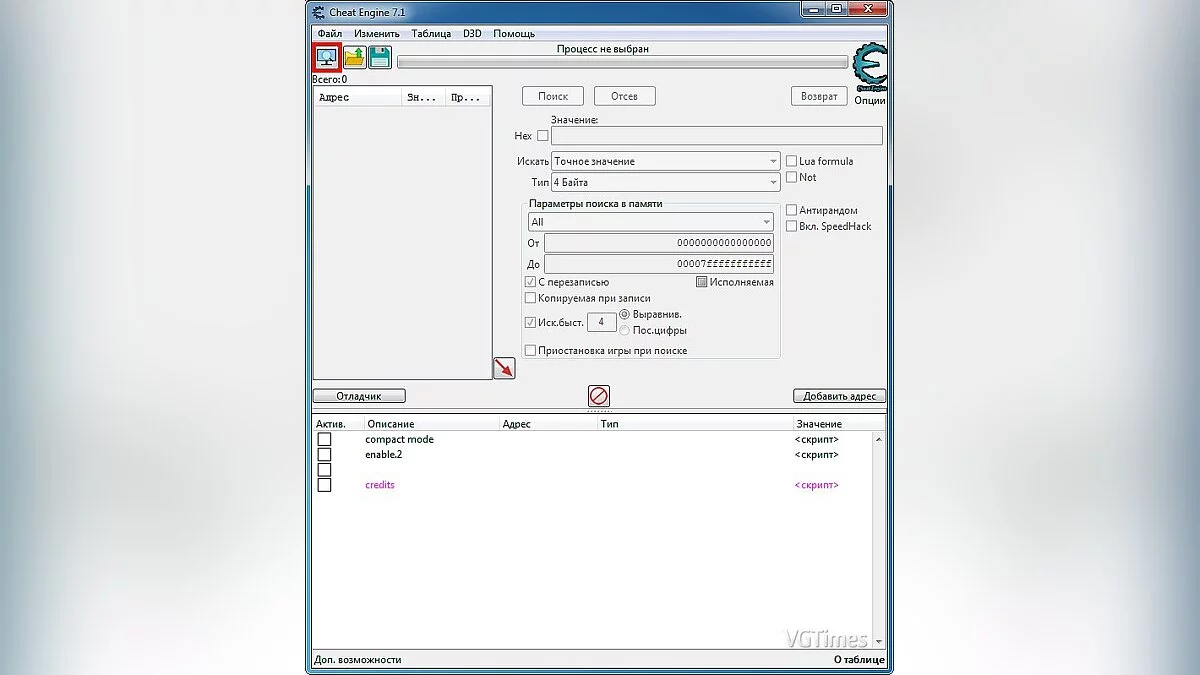
Task: Toggle the Lua formula checkbox
Action: pyautogui.click(x=791, y=161)
